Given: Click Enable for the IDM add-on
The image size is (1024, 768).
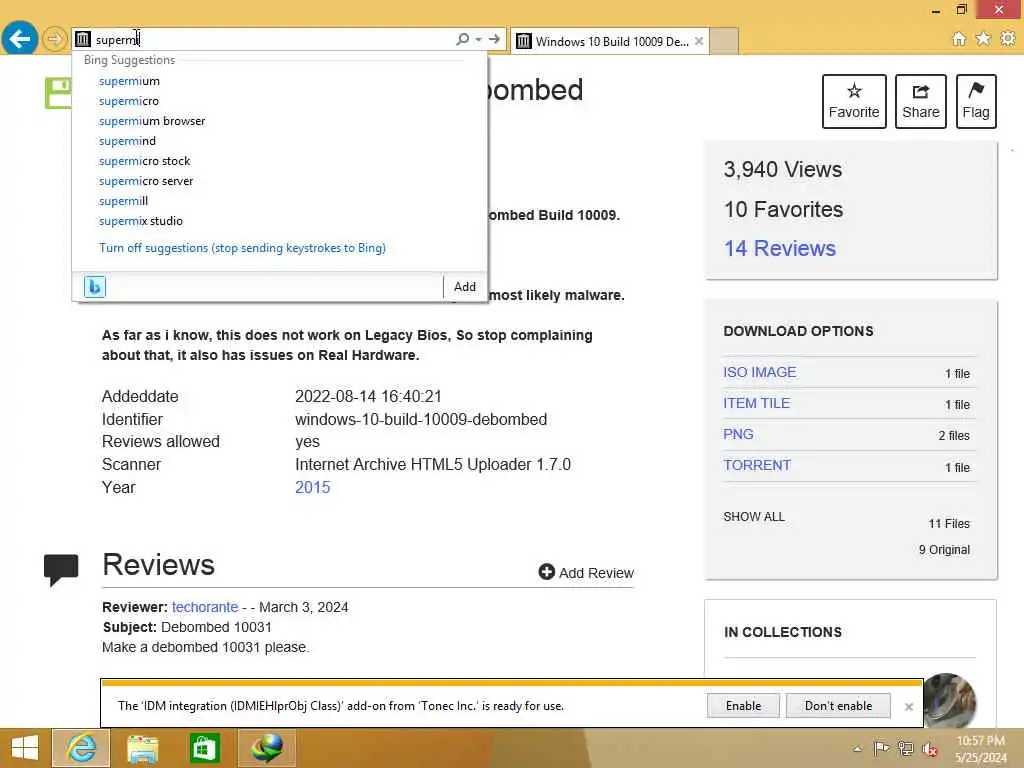Looking at the screenshot, I should [x=743, y=706].
